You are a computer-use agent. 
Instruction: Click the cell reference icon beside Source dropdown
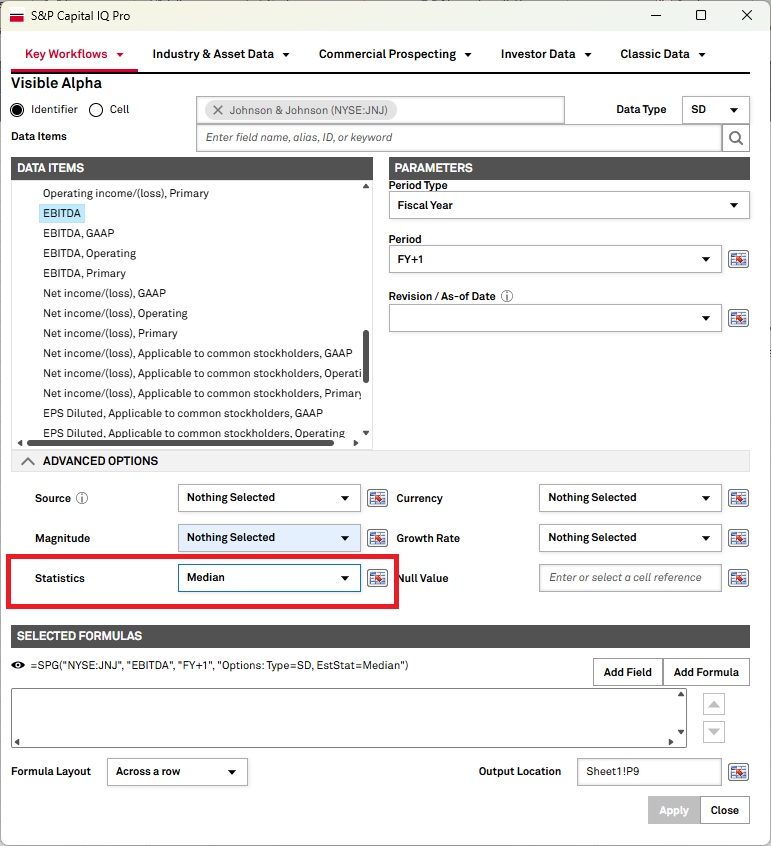[377, 497]
